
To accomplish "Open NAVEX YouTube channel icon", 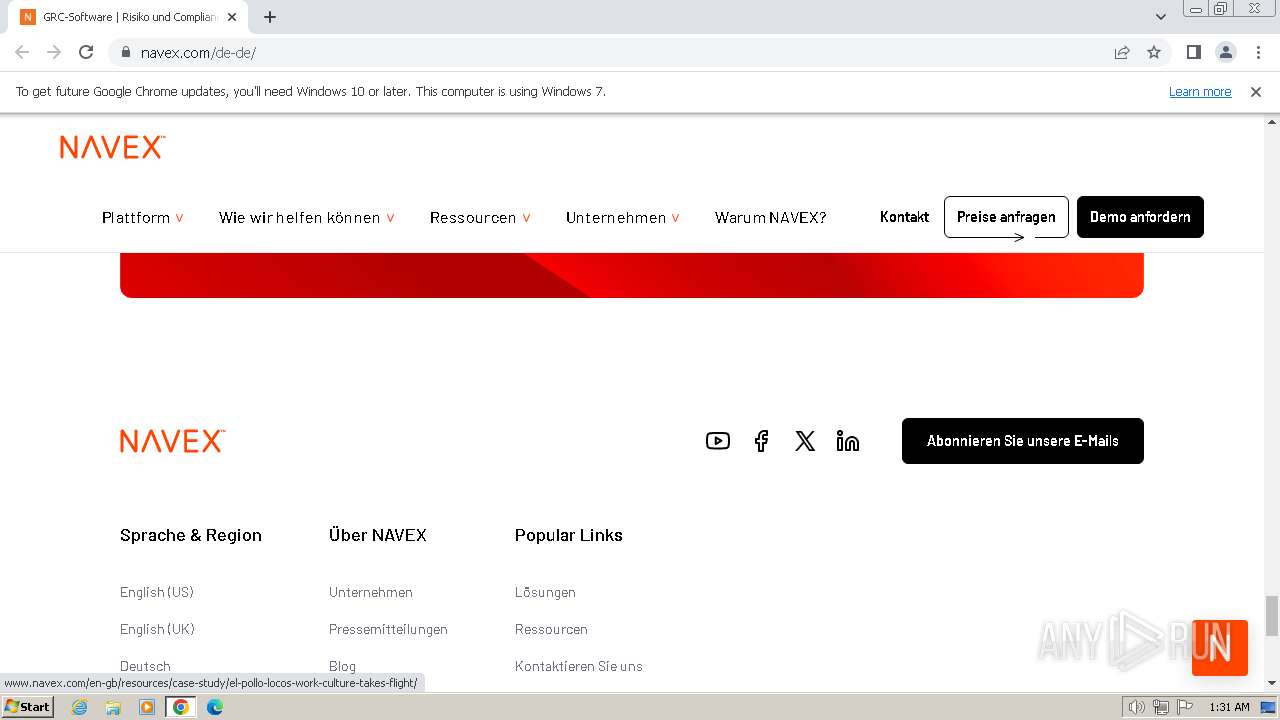I will (x=718, y=441).
